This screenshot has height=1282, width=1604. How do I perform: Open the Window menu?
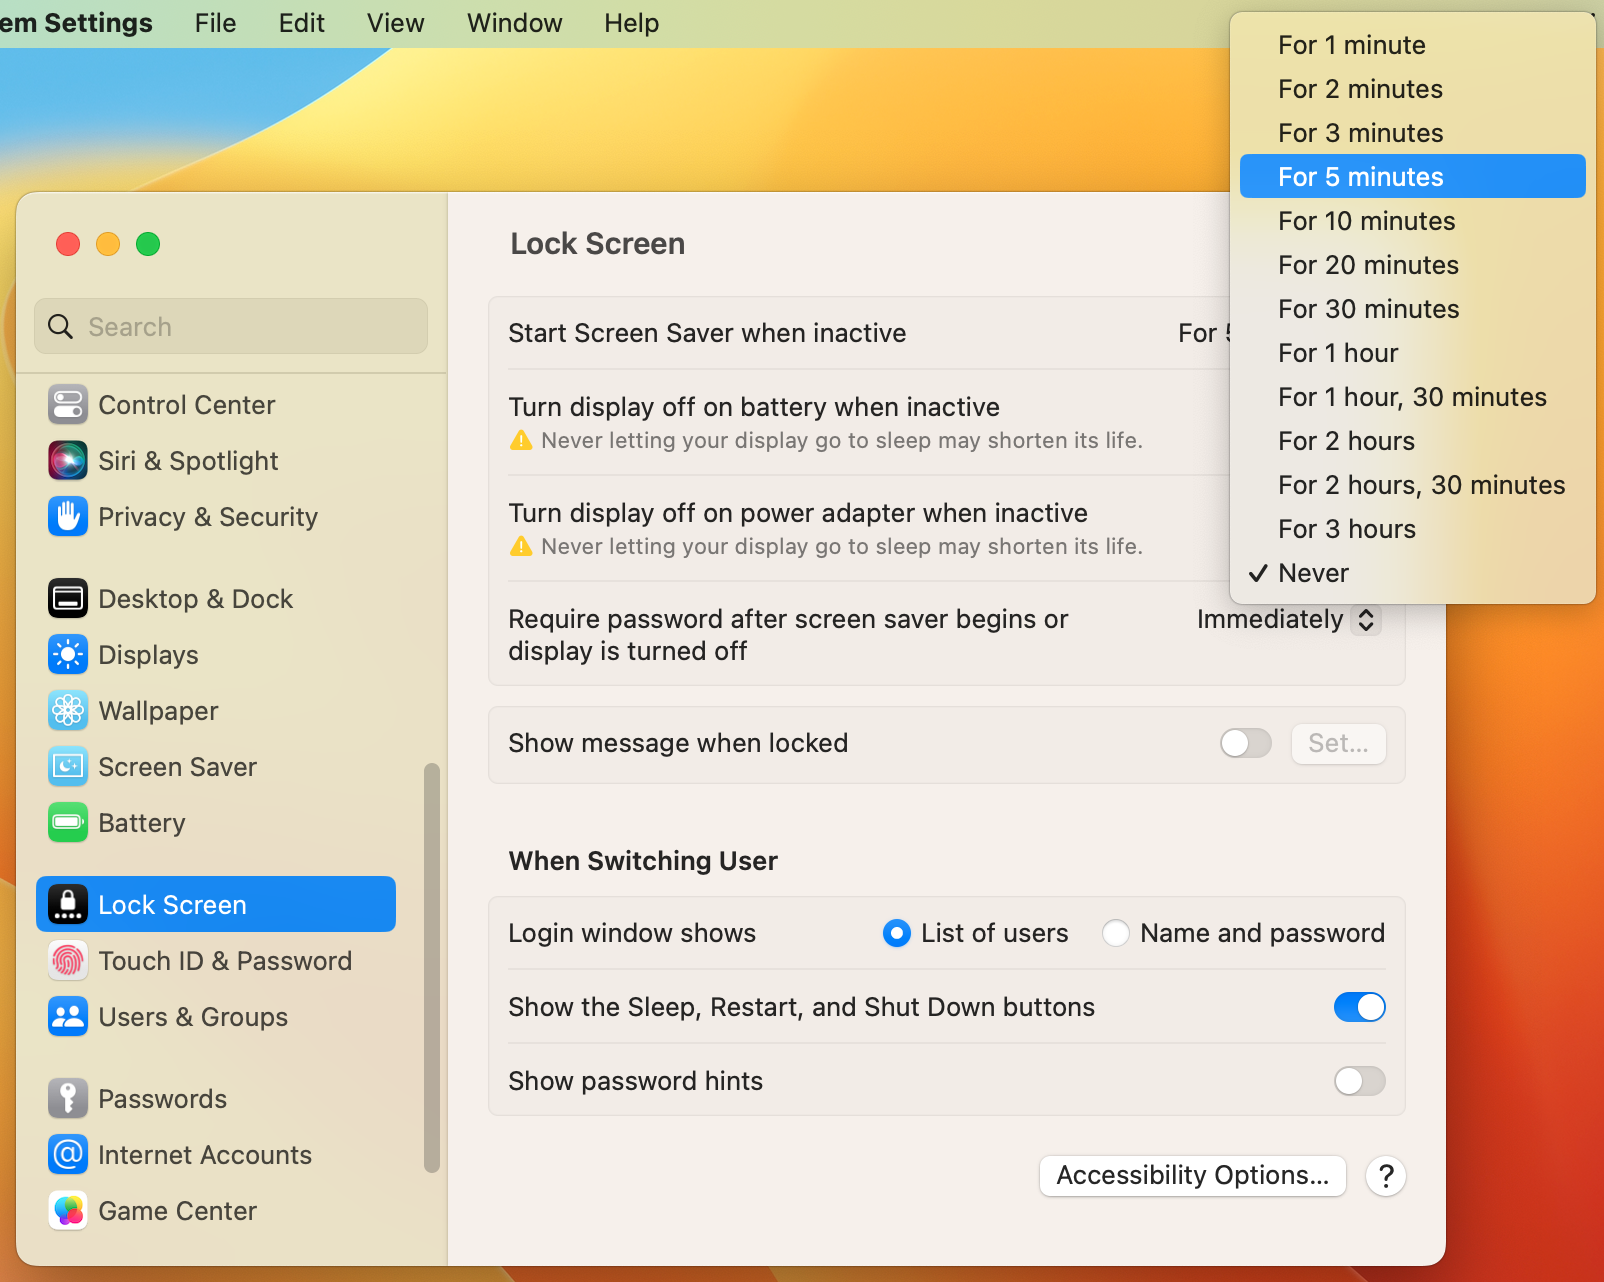pos(514,23)
